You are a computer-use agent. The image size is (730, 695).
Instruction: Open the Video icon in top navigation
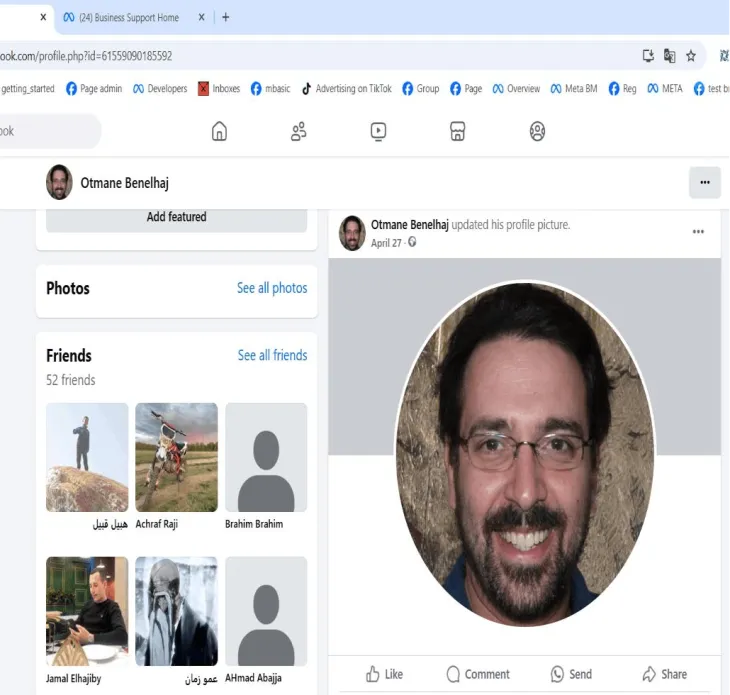pos(378,131)
